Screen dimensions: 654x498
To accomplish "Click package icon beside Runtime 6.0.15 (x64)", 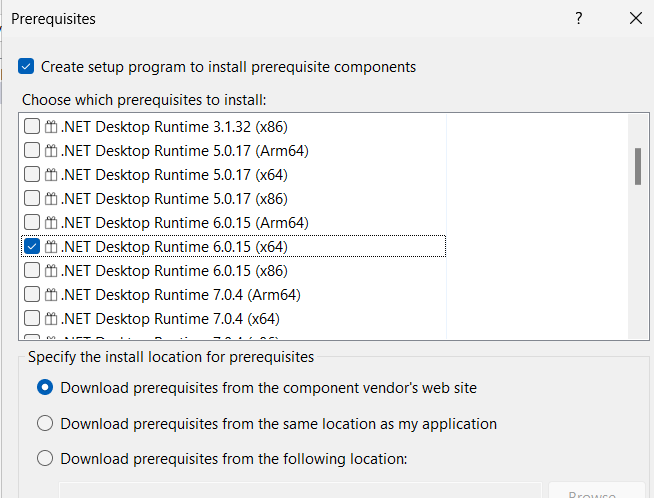I will pos(51,246).
